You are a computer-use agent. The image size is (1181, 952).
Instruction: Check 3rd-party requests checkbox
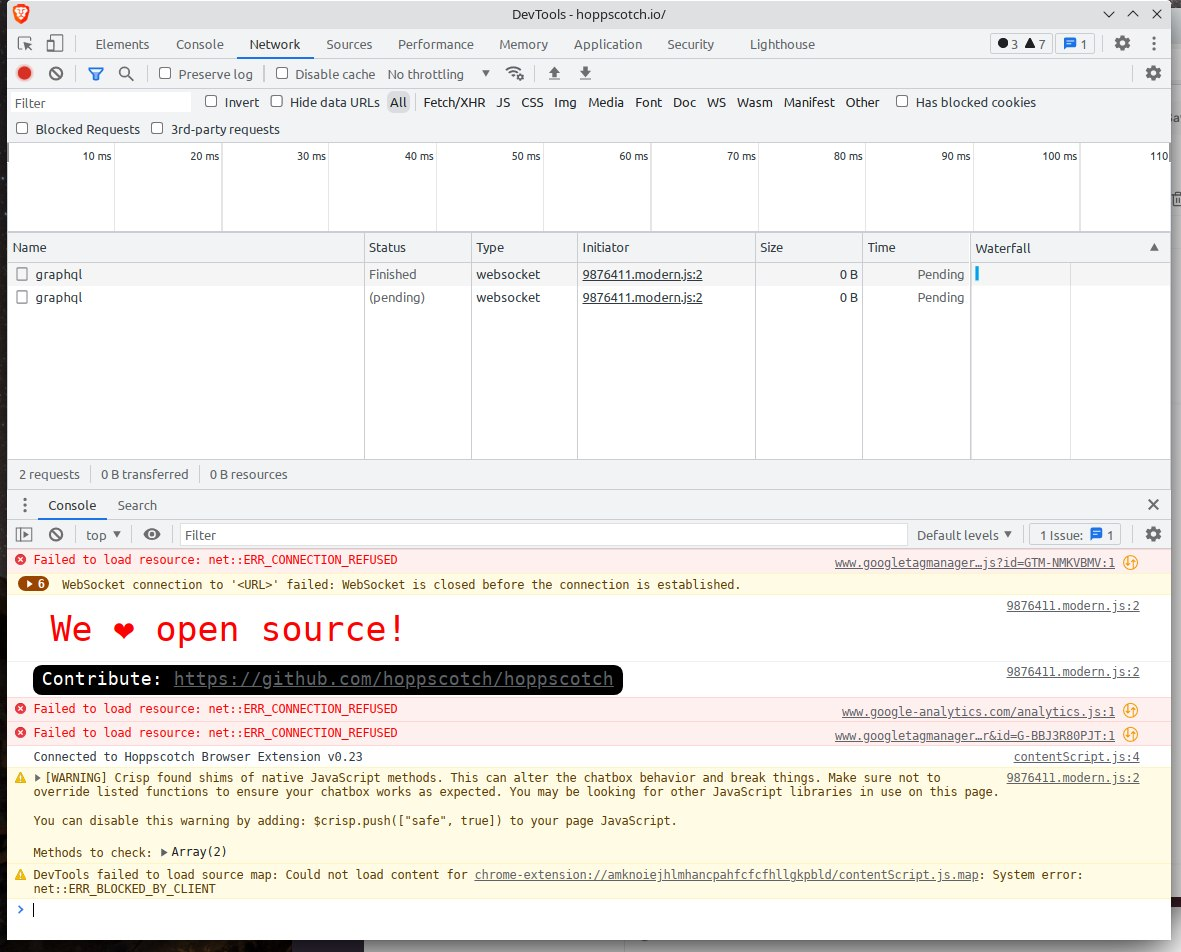tap(157, 128)
